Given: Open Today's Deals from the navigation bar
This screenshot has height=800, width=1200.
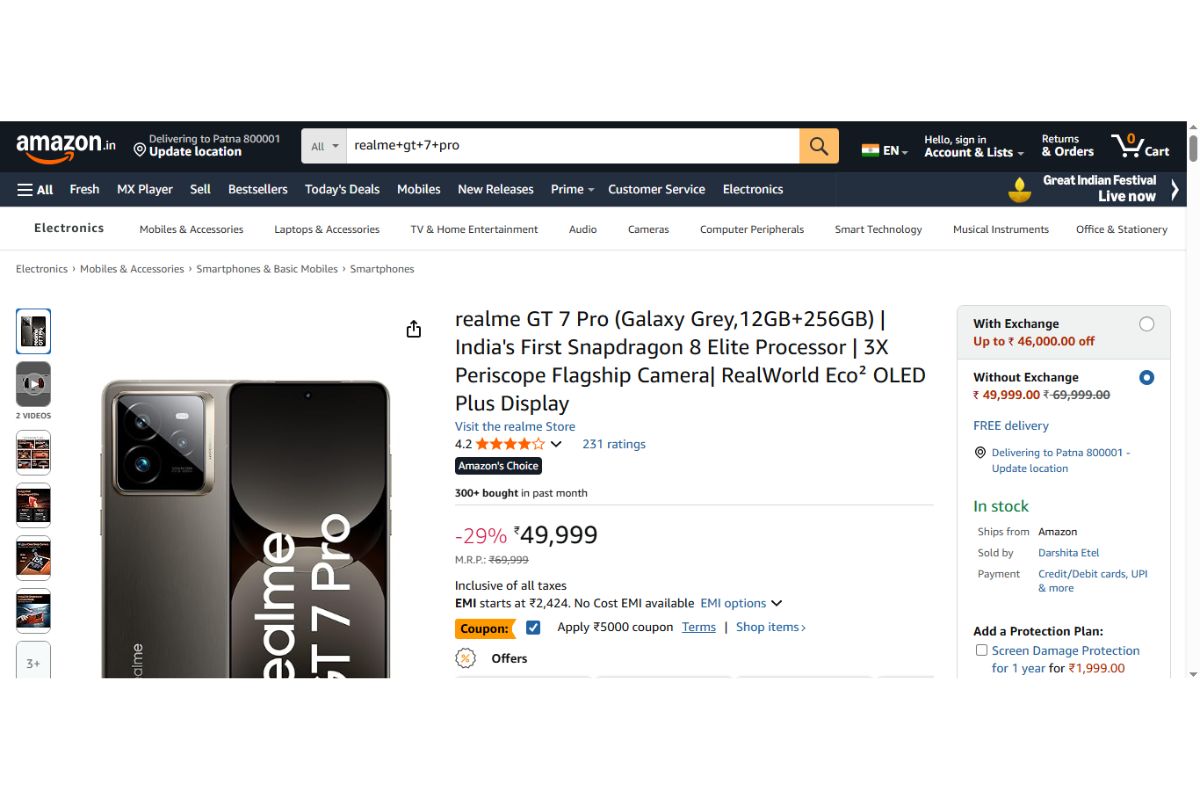Looking at the screenshot, I should pos(342,189).
